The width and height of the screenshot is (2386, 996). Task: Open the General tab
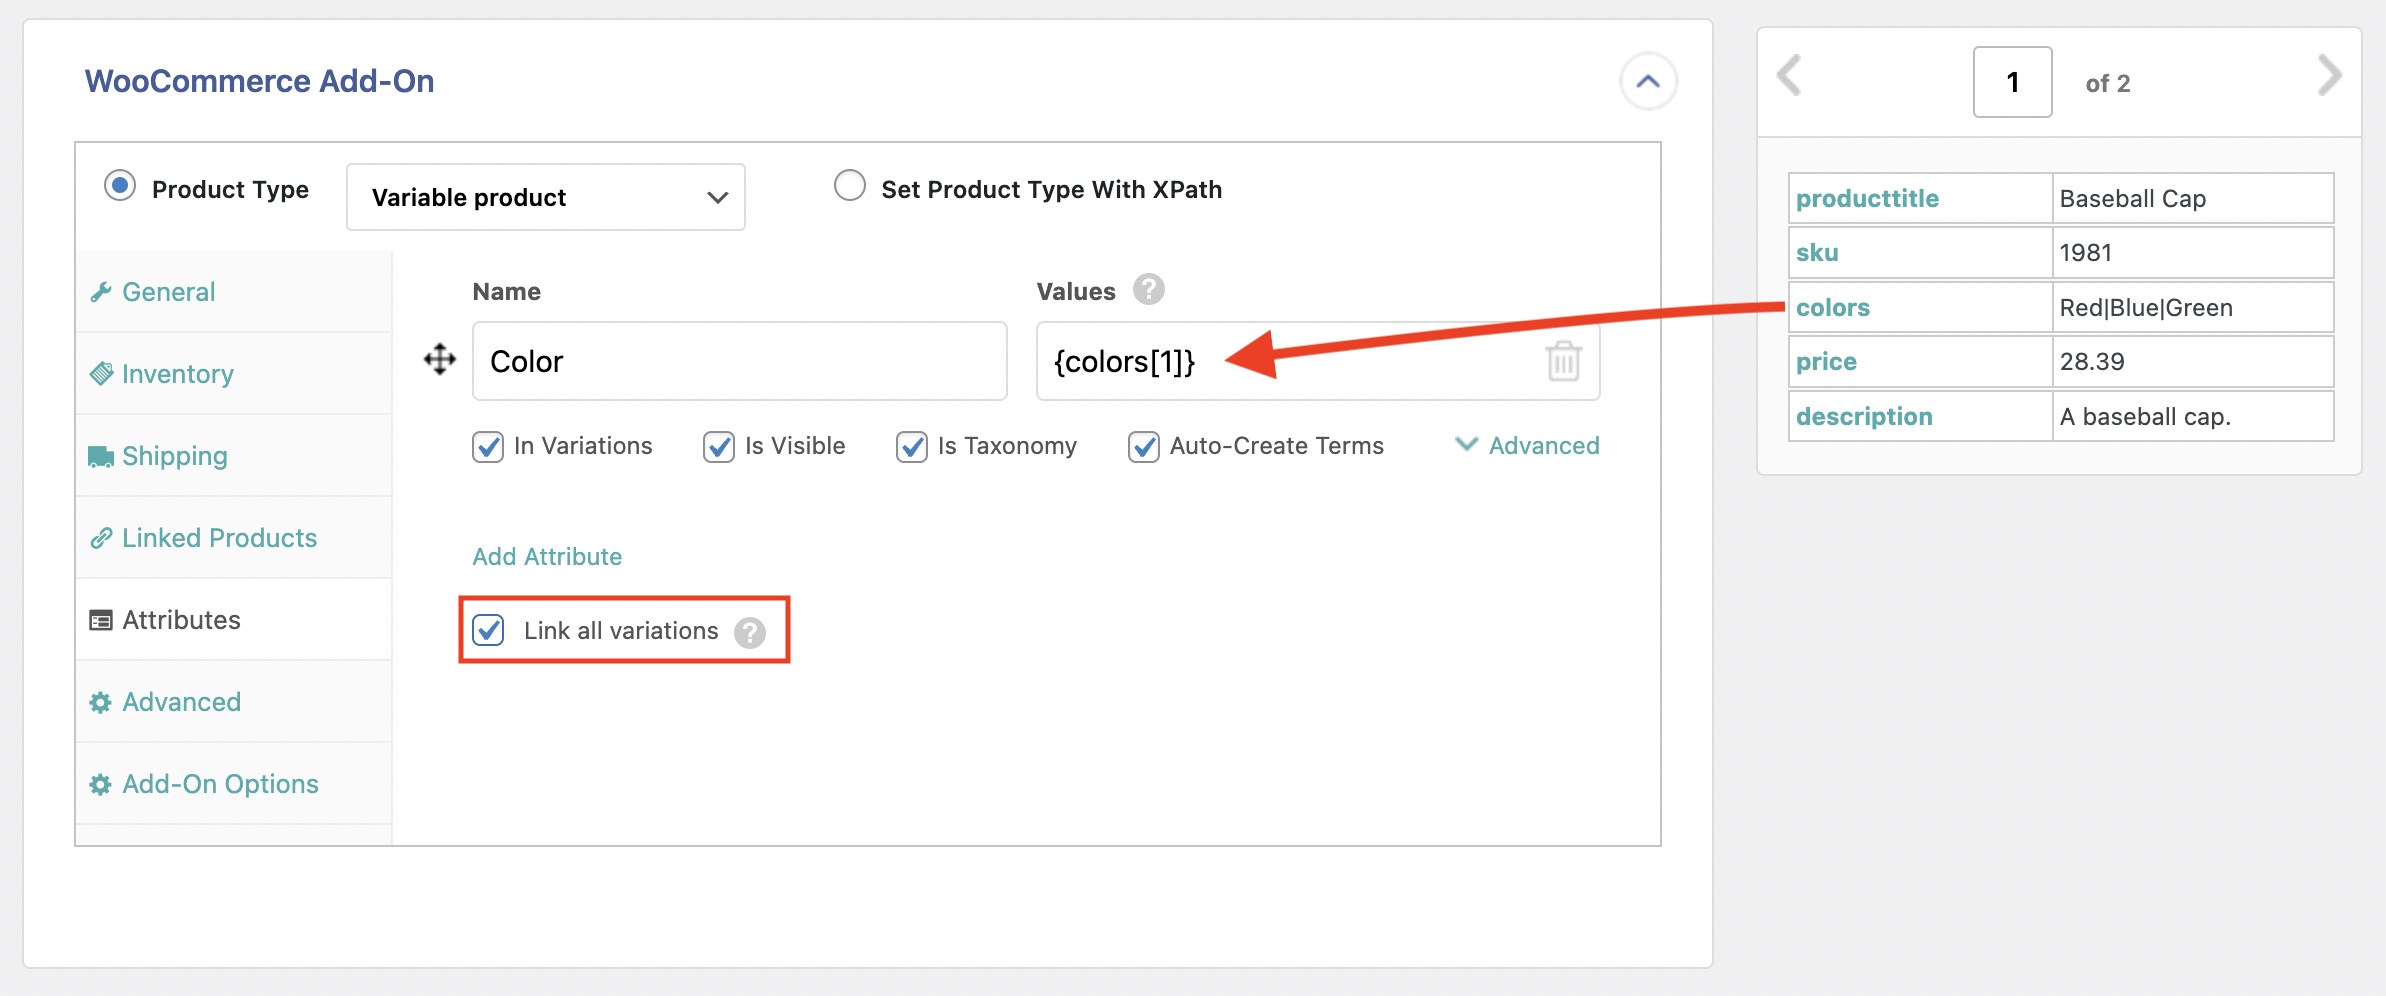[168, 292]
